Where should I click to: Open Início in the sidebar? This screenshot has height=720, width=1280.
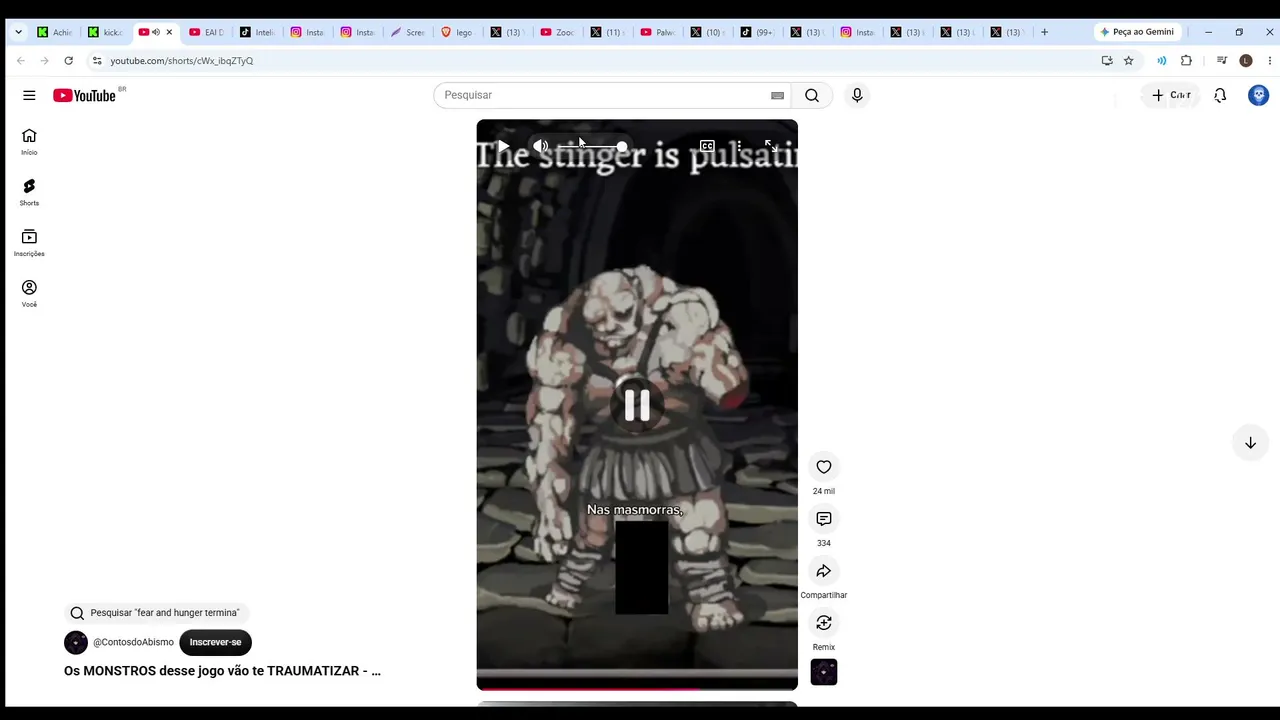click(29, 142)
